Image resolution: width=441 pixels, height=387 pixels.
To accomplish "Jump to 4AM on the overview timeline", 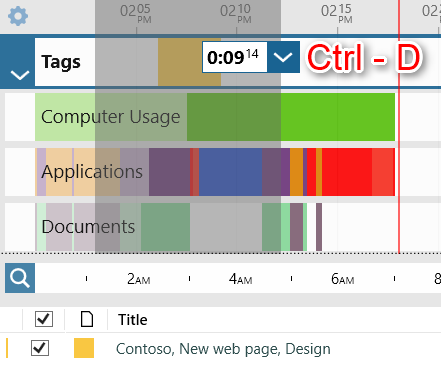I will pyautogui.click(x=240, y=279).
